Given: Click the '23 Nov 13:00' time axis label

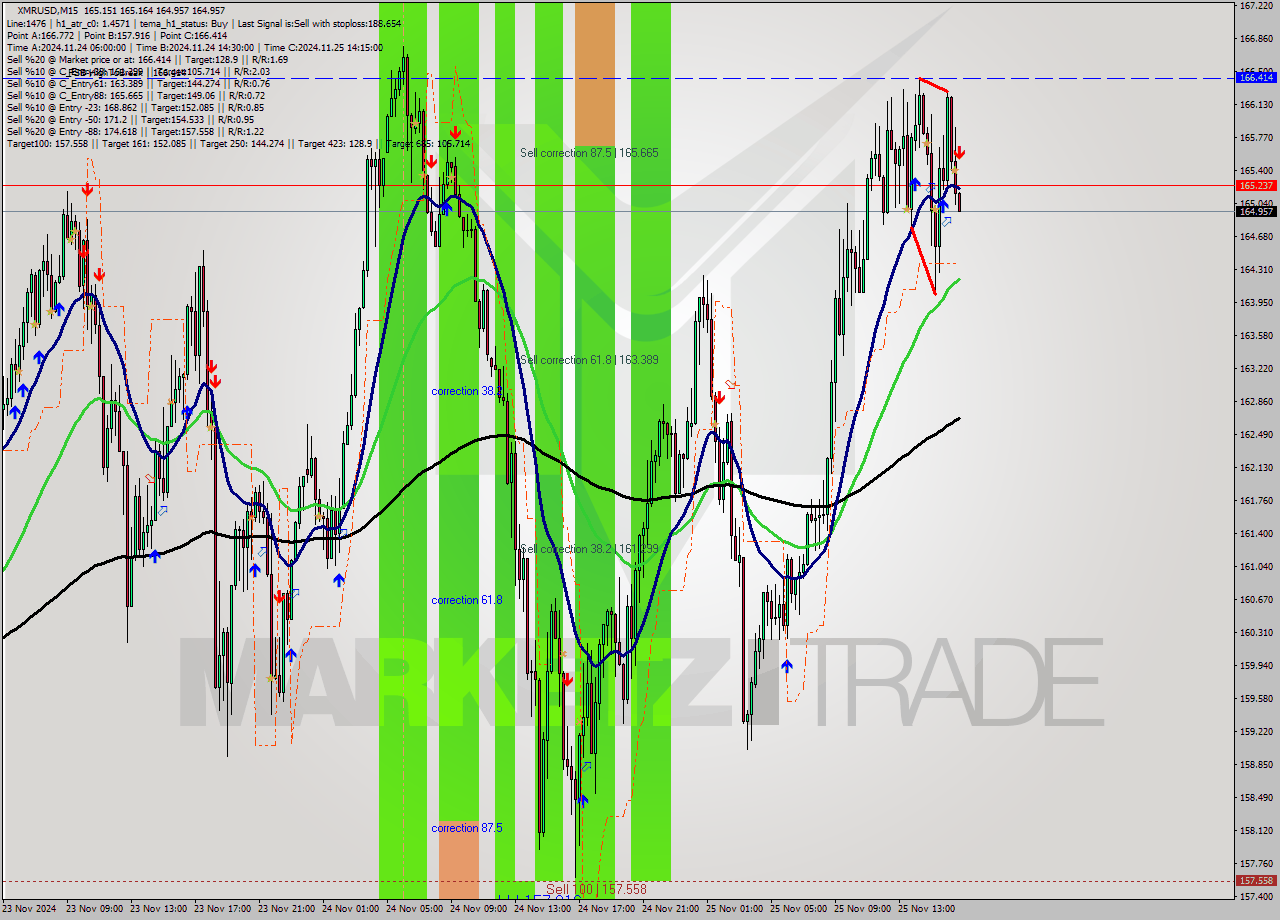Looking at the screenshot, I should click(x=161, y=909).
